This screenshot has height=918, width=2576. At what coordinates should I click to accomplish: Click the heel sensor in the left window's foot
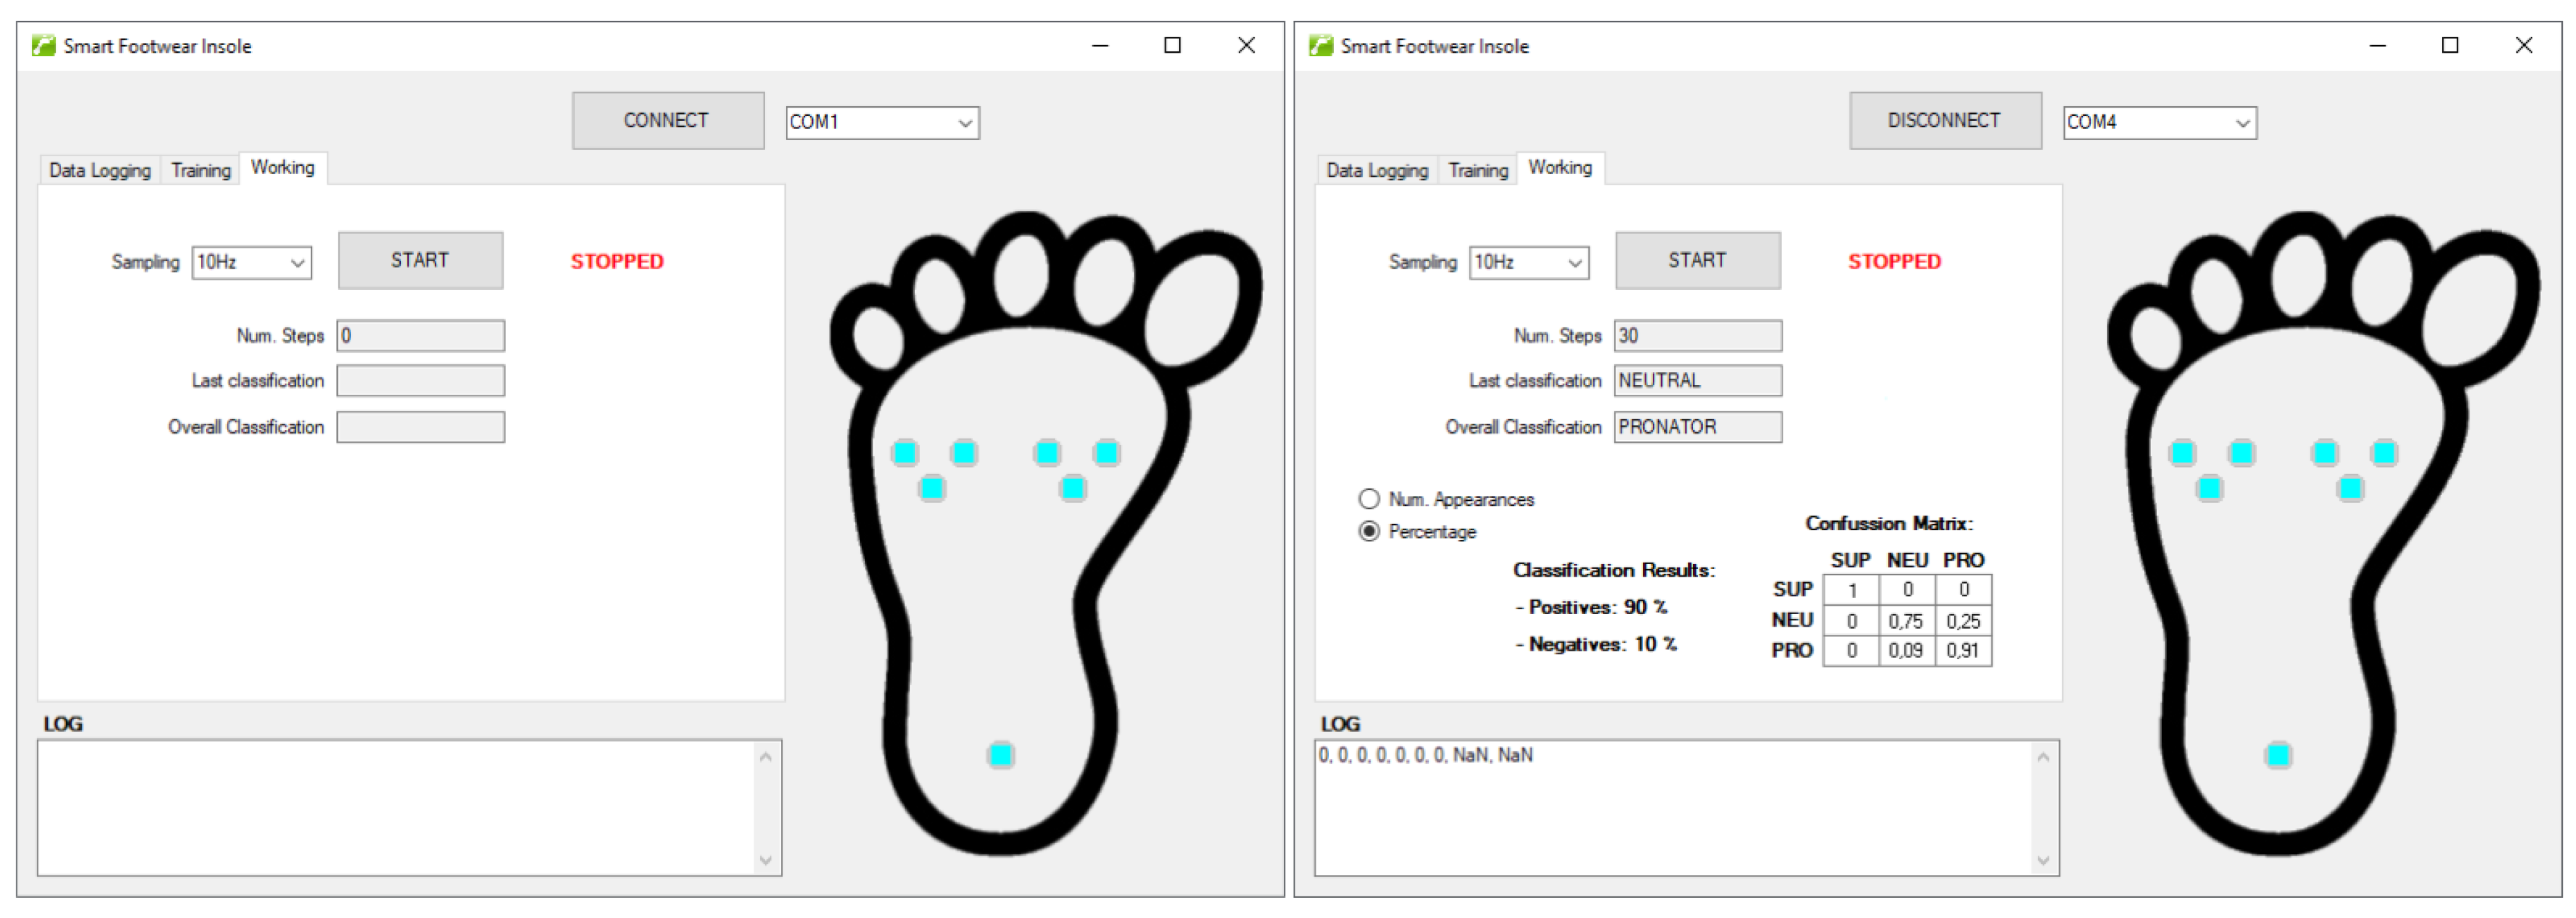pyautogui.click(x=1000, y=755)
